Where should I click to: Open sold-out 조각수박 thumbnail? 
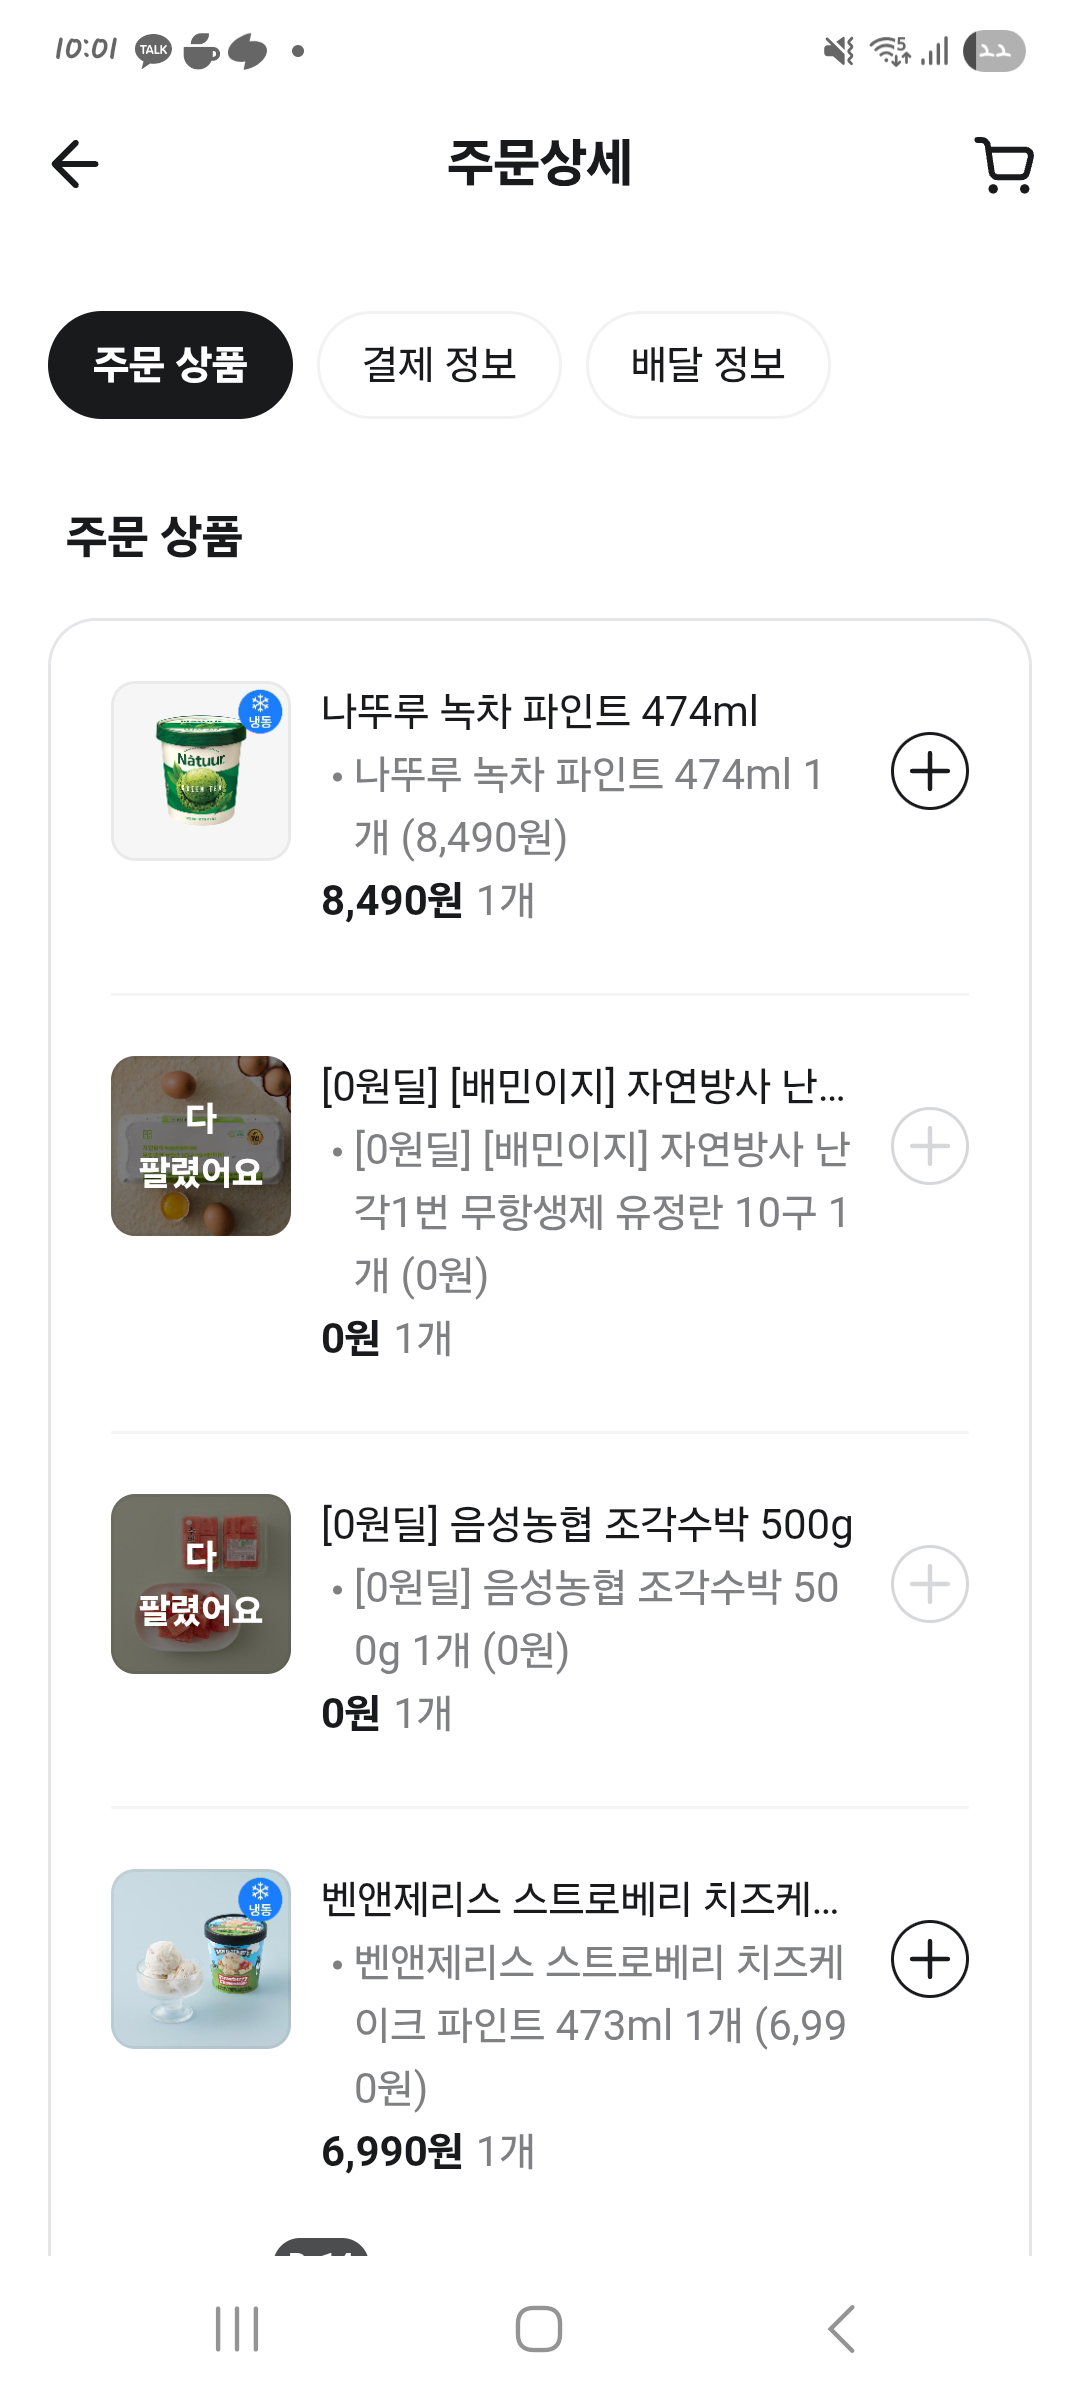[201, 1584]
